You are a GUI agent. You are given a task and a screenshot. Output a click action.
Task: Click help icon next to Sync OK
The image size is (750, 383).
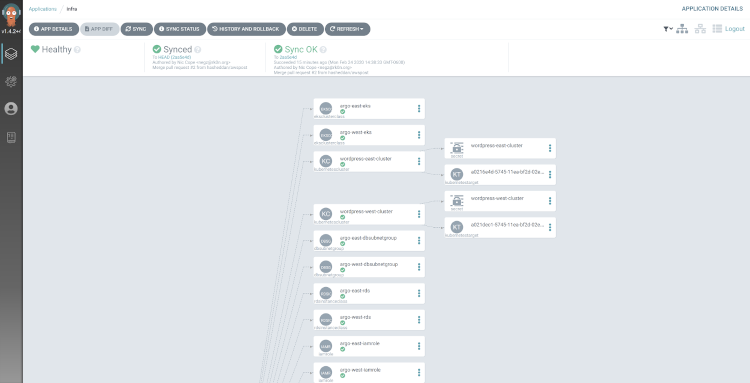coord(323,50)
